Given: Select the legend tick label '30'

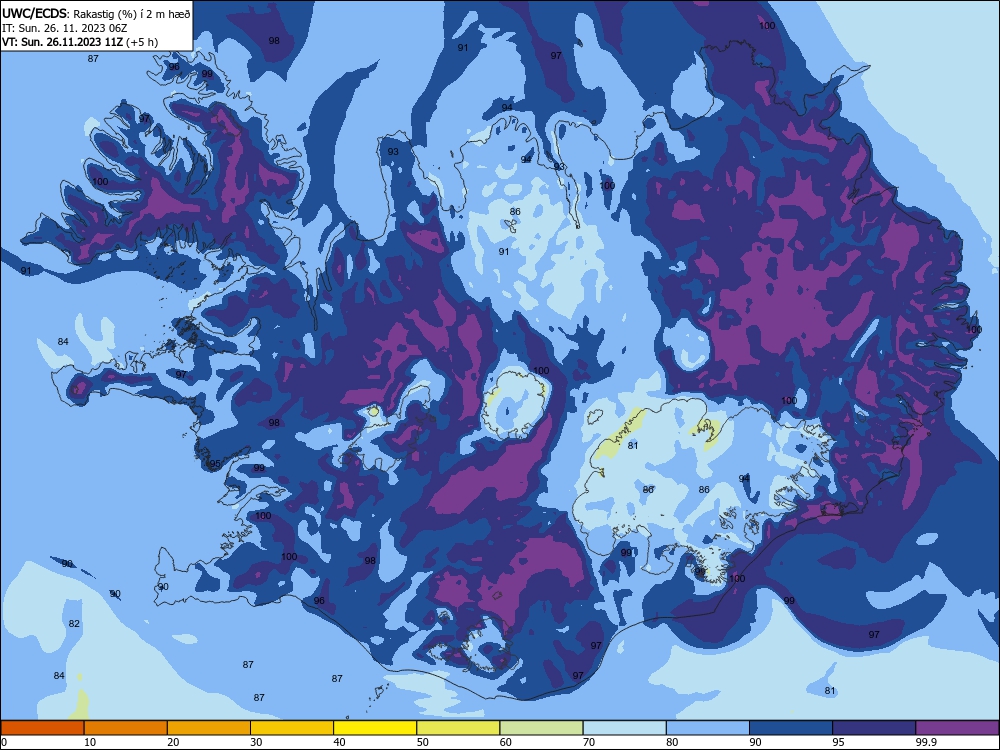Looking at the screenshot, I should point(256,742).
